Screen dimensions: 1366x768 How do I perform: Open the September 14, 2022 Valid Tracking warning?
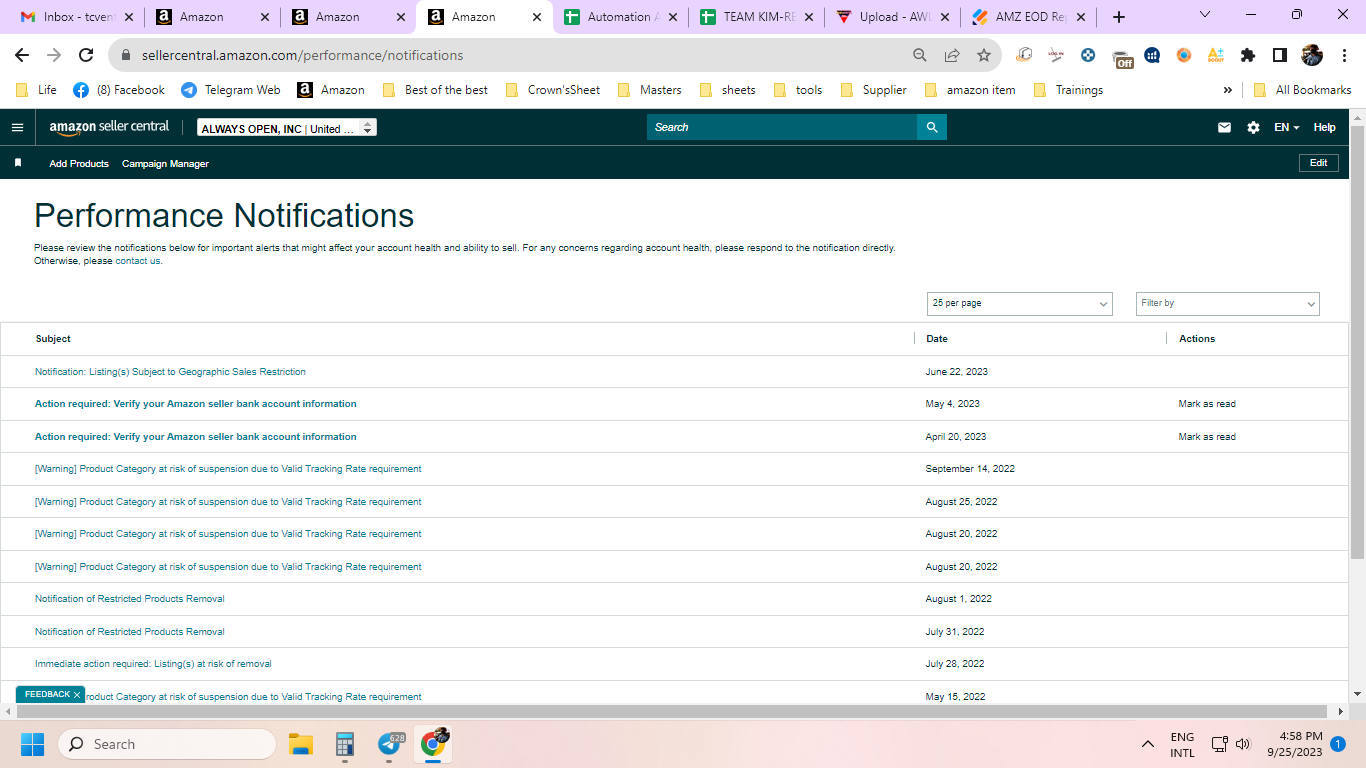click(x=228, y=469)
